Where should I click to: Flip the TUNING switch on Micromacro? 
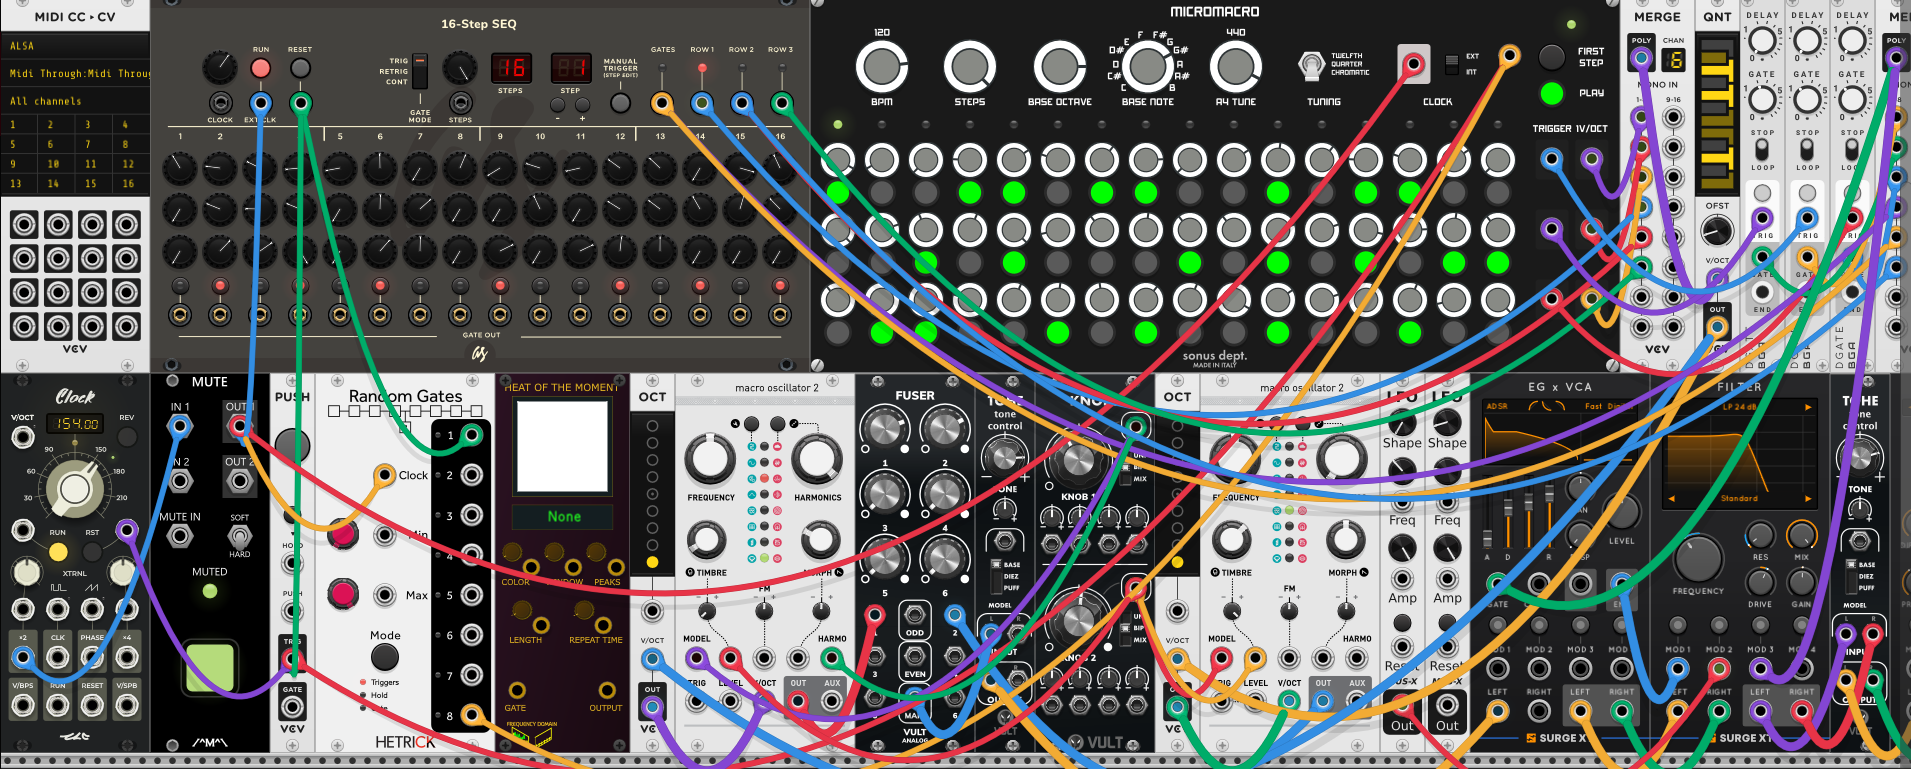coord(1311,66)
